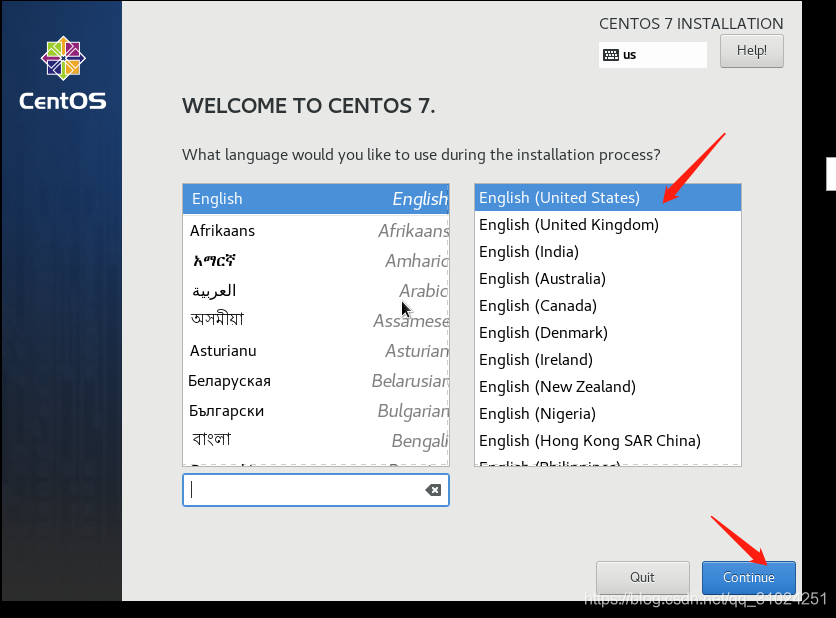Select the Belarusian language row
This screenshot has width=836, height=618.
[x=316, y=381]
